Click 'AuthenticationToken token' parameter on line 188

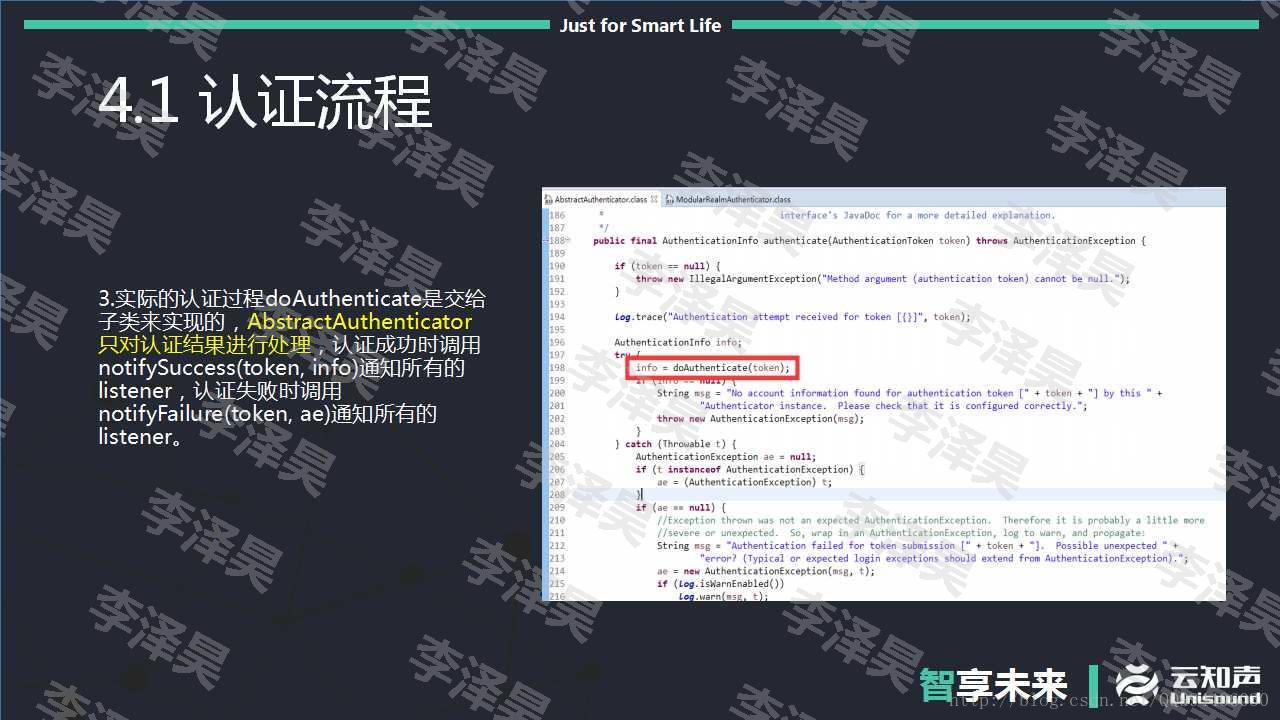pyautogui.click(x=899, y=241)
